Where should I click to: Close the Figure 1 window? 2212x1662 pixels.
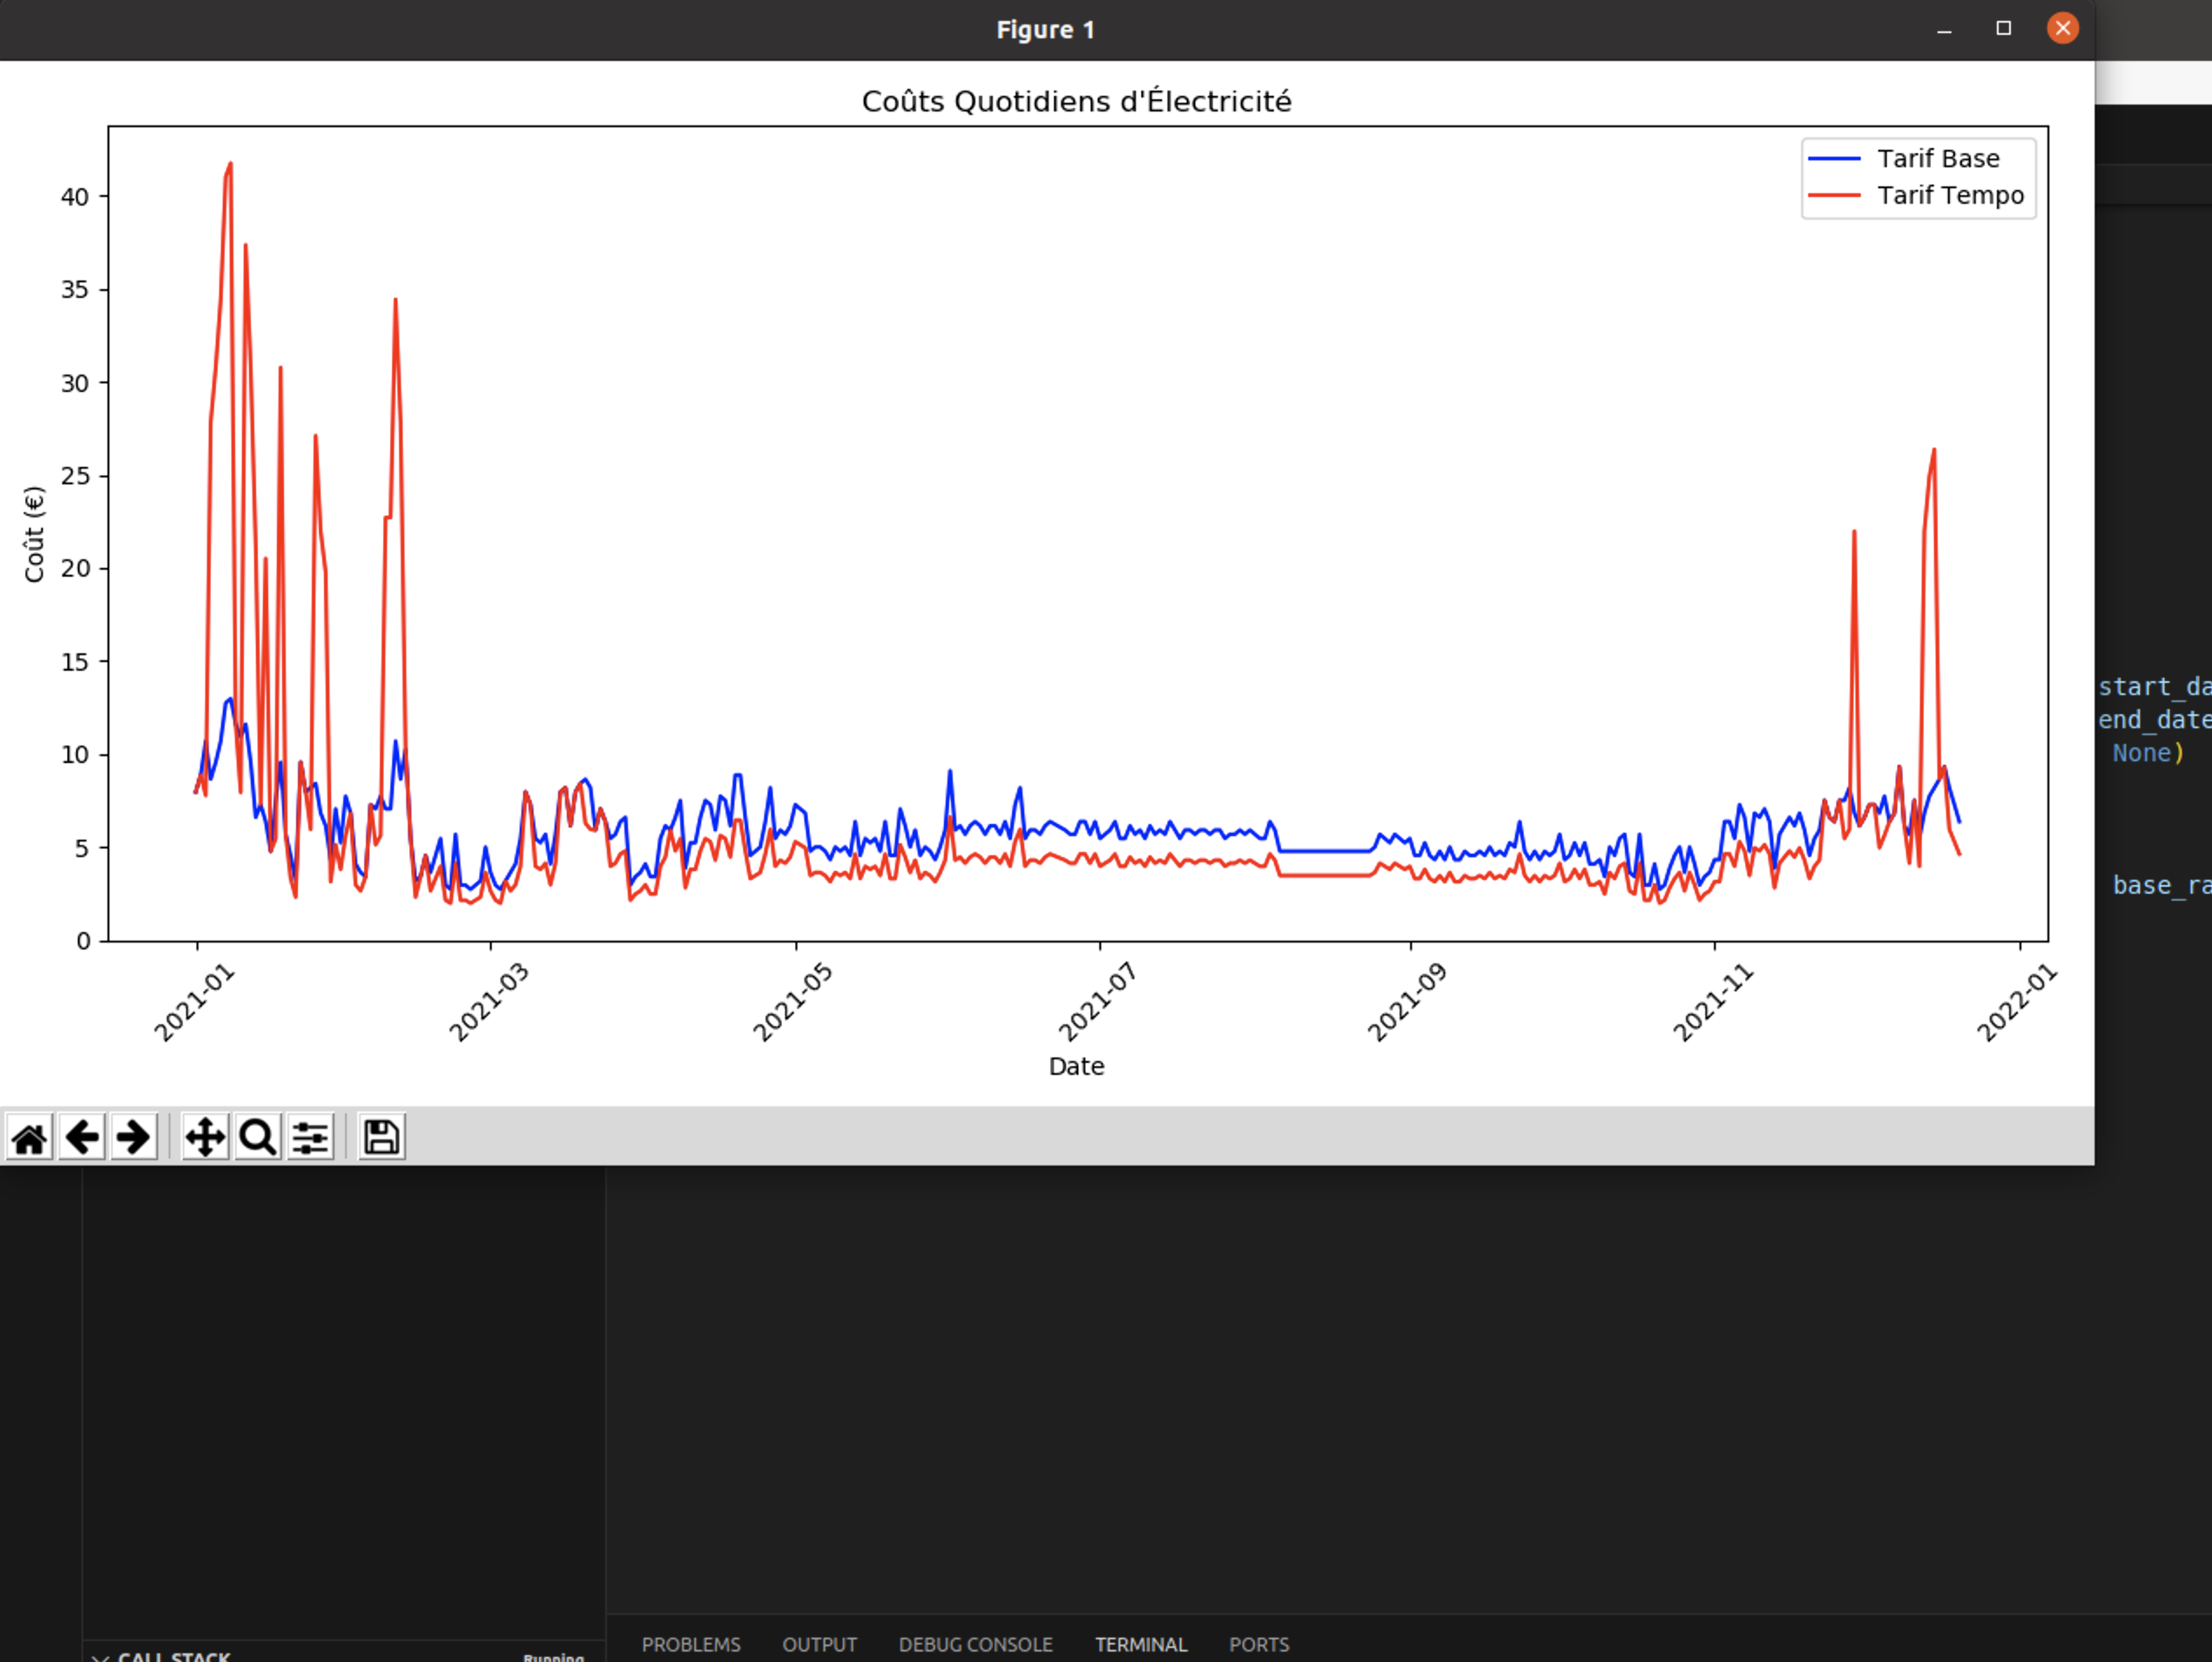[2062, 28]
